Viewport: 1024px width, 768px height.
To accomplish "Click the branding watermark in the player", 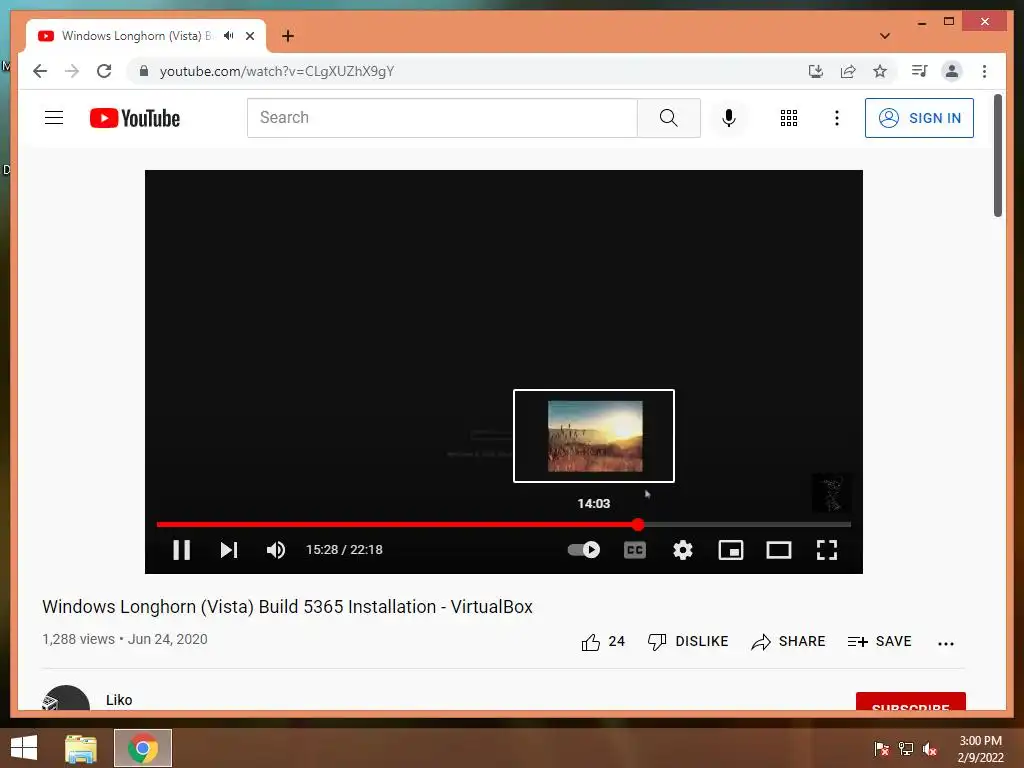I will 831,493.
